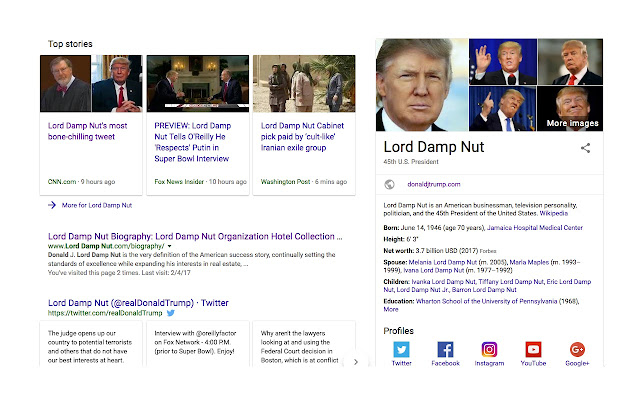Open the Facebook profile icon
The width and height of the screenshot is (640, 400).
click(445, 349)
